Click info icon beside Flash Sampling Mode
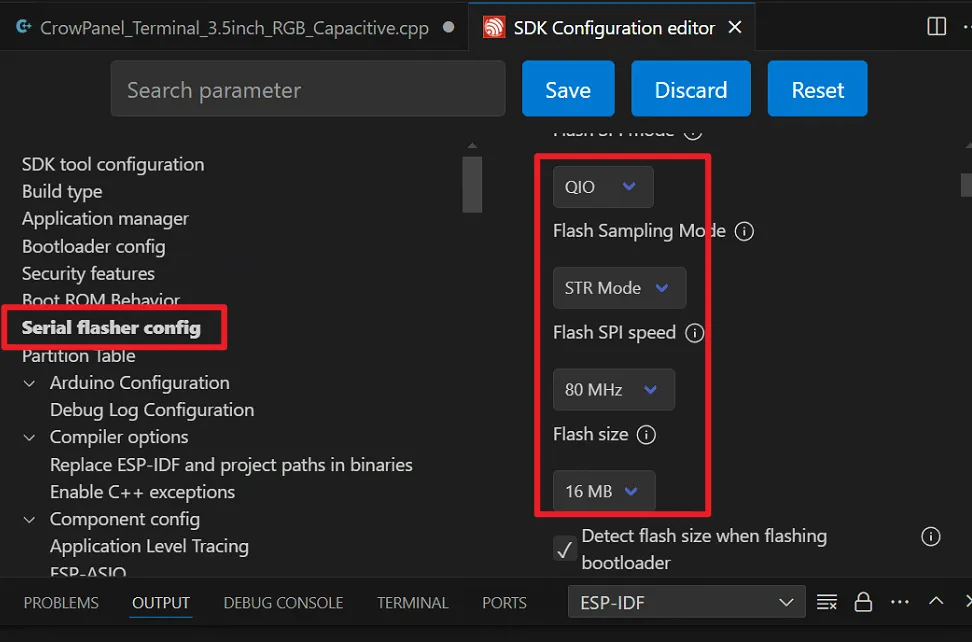 tap(744, 231)
